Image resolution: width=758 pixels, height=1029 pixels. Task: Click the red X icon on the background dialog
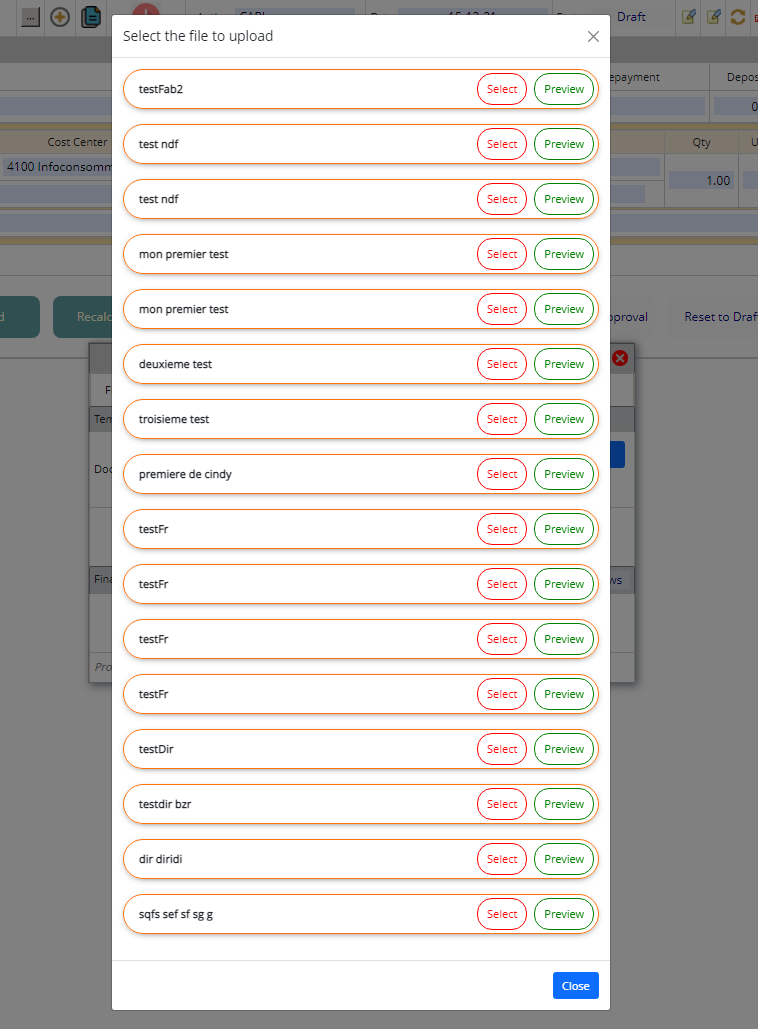620,357
